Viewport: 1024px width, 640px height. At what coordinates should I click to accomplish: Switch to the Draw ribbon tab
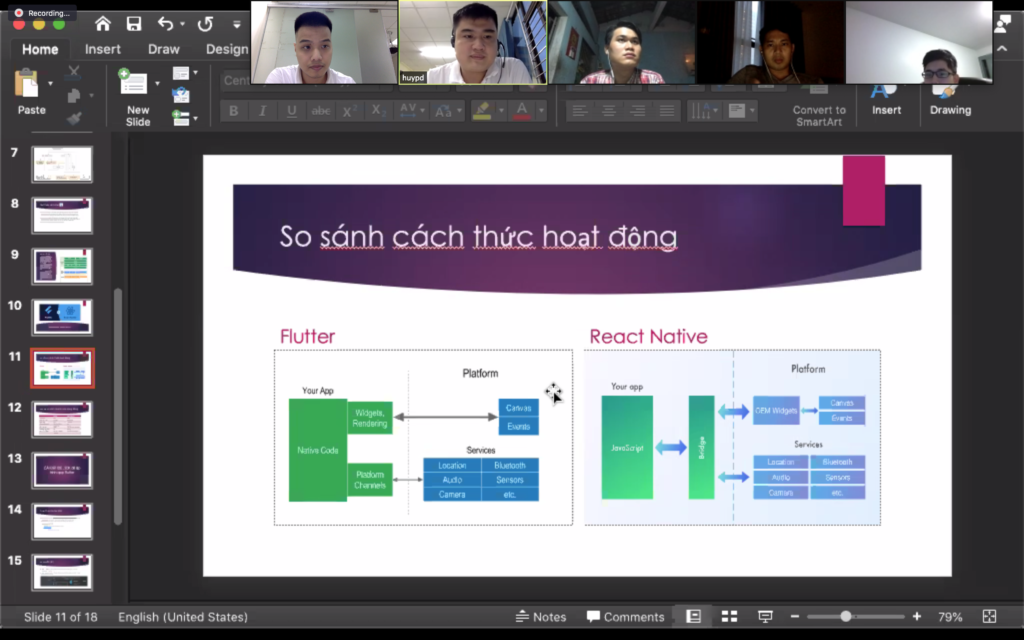(x=164, y=49)
